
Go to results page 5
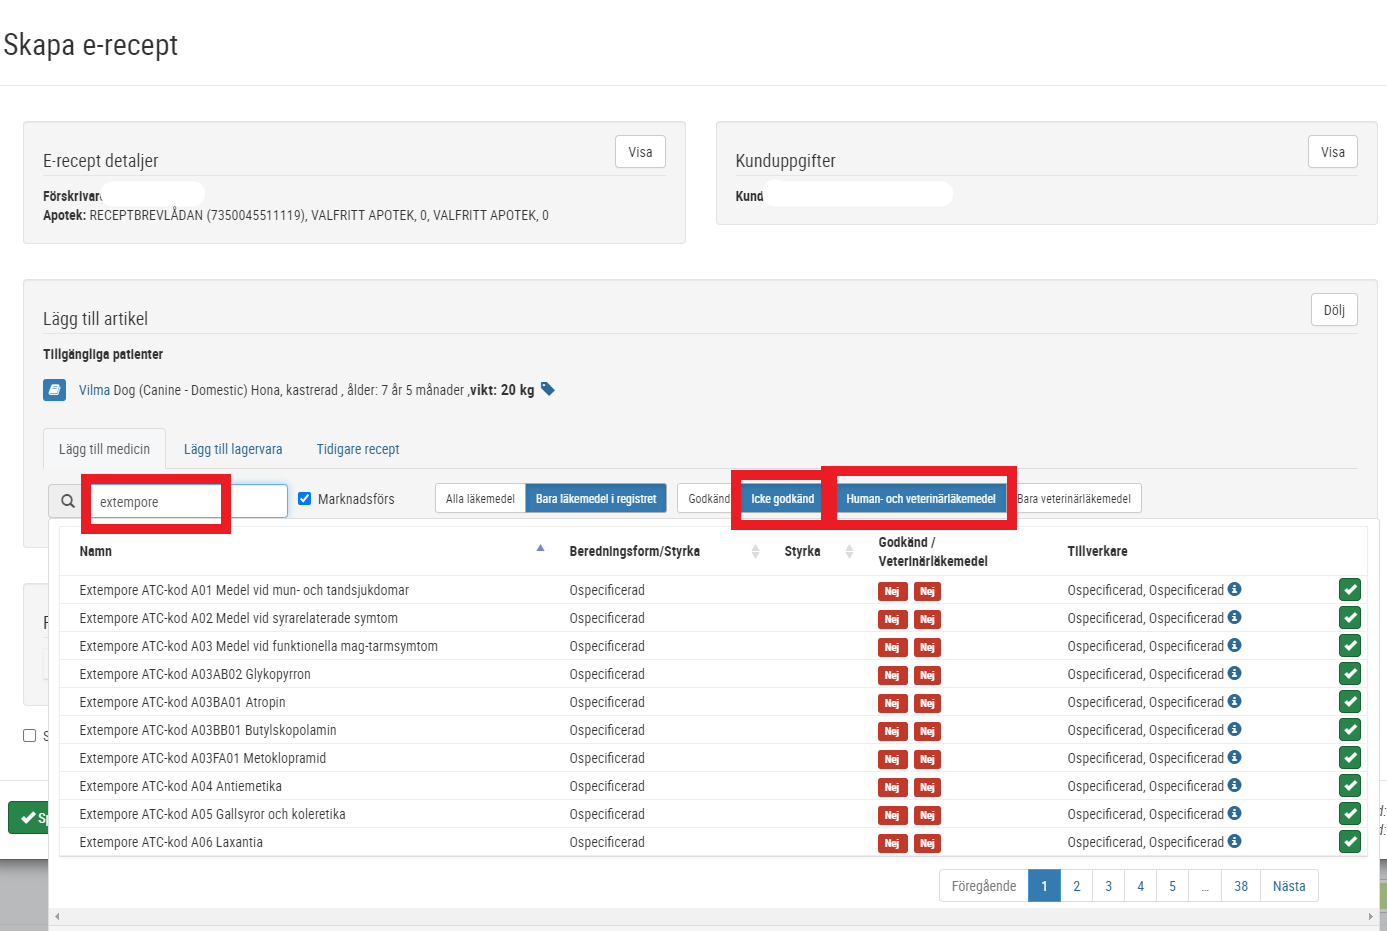click(1172, 886)
